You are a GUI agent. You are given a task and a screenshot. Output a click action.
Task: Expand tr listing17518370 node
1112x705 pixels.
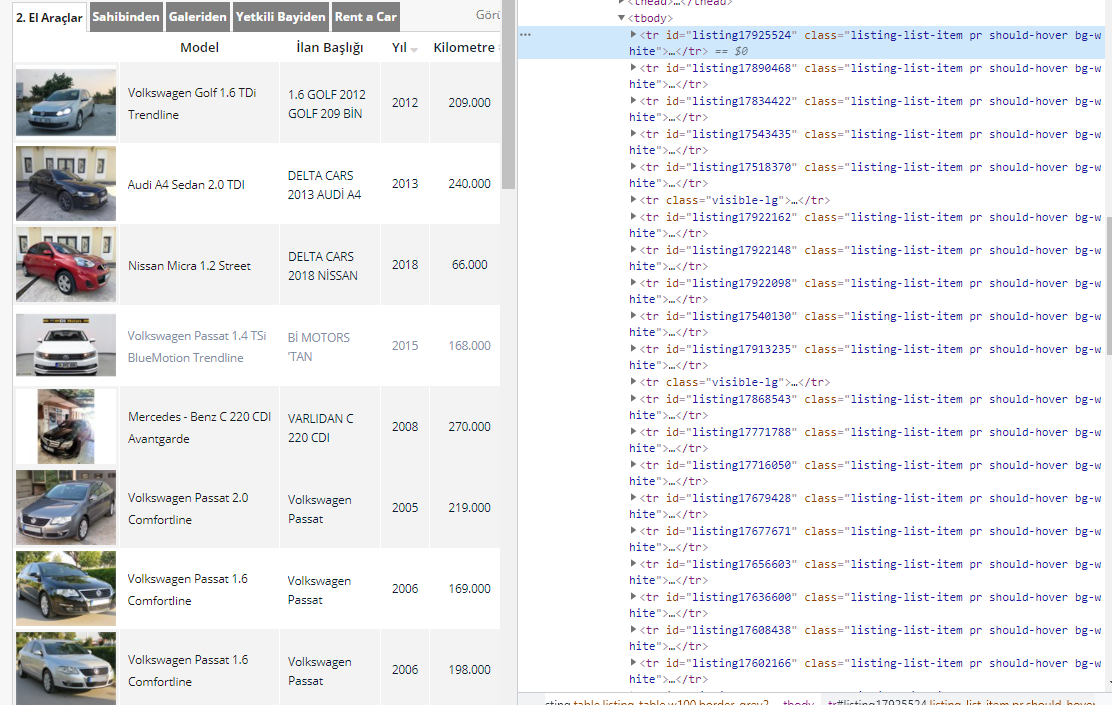pyautogui.click(x=633, y=167)
